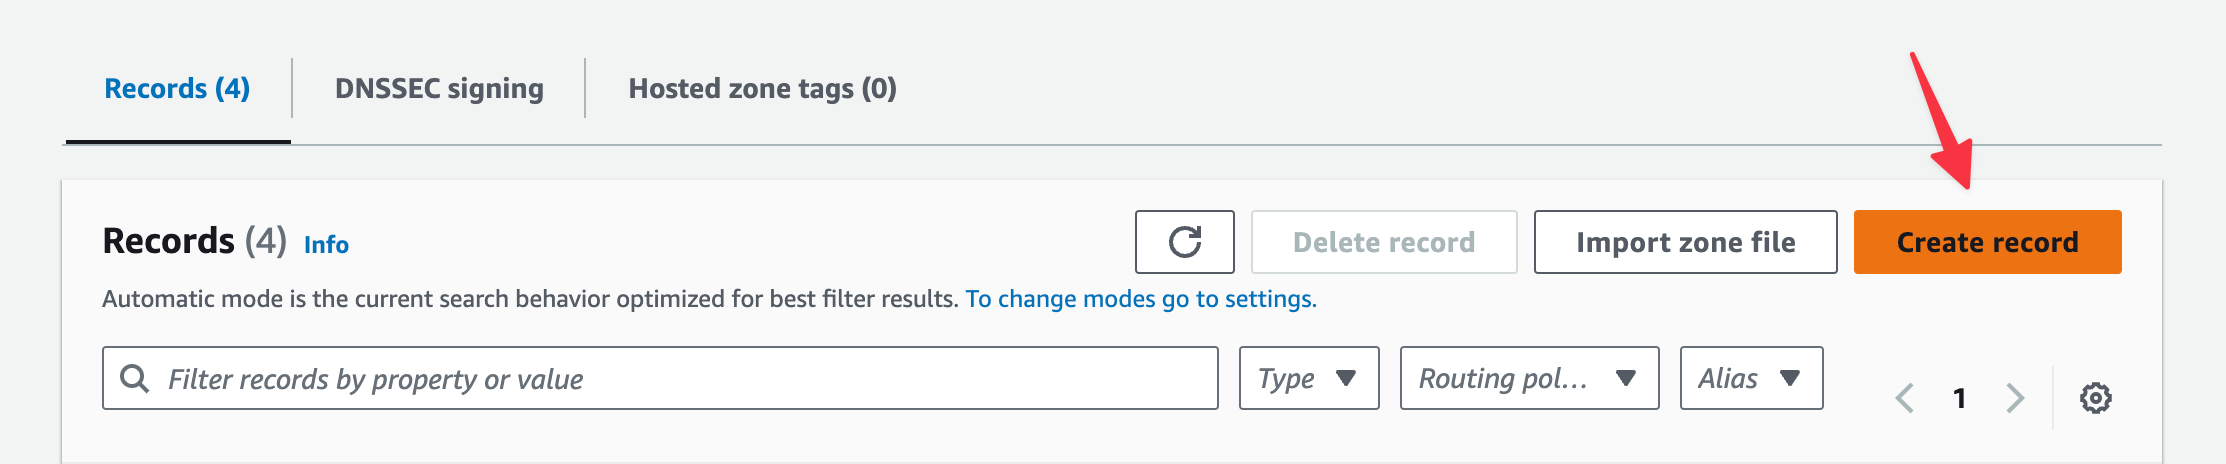This screenshot has height=464, width=2226.
Task: Focus the Filter records search field
Action: pyautogui.click(x=680, y=378)
